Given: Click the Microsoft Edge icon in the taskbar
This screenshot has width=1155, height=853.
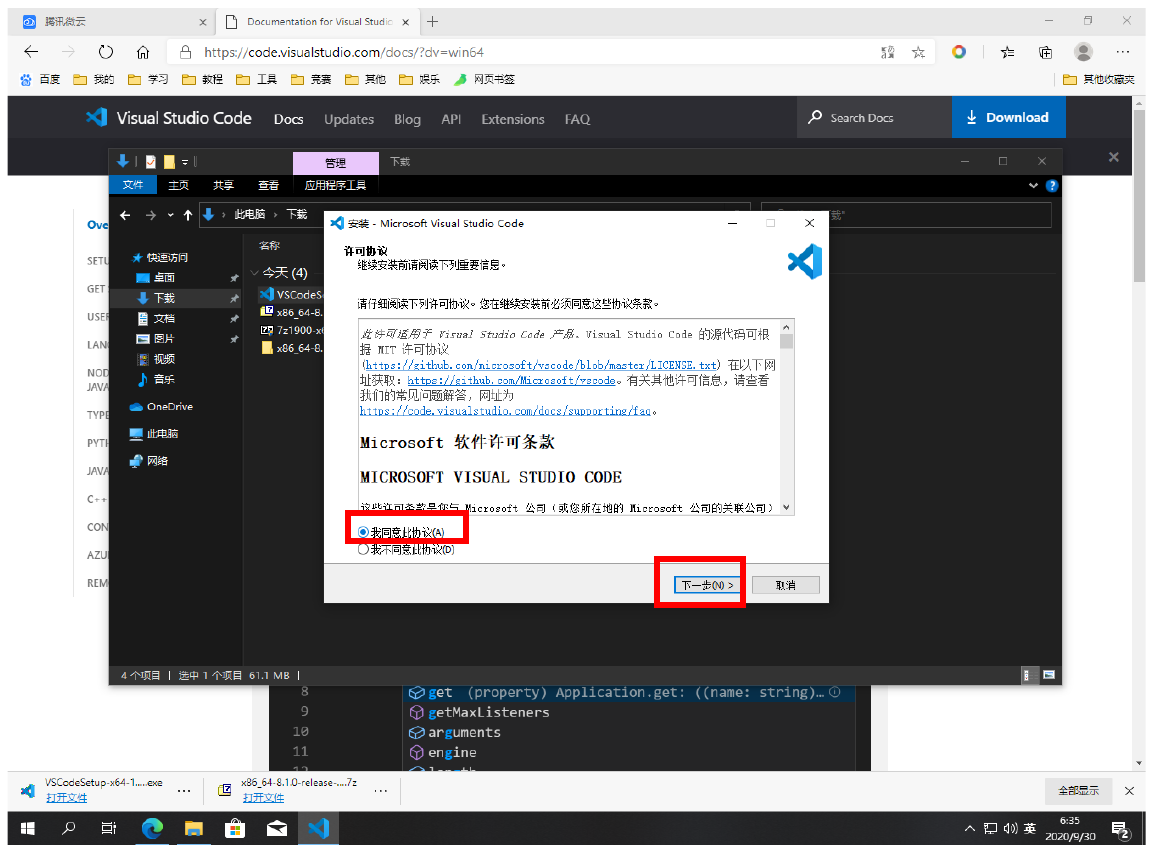Looking at the screenshot, I should pyautogui.click(x=152, y=828).
